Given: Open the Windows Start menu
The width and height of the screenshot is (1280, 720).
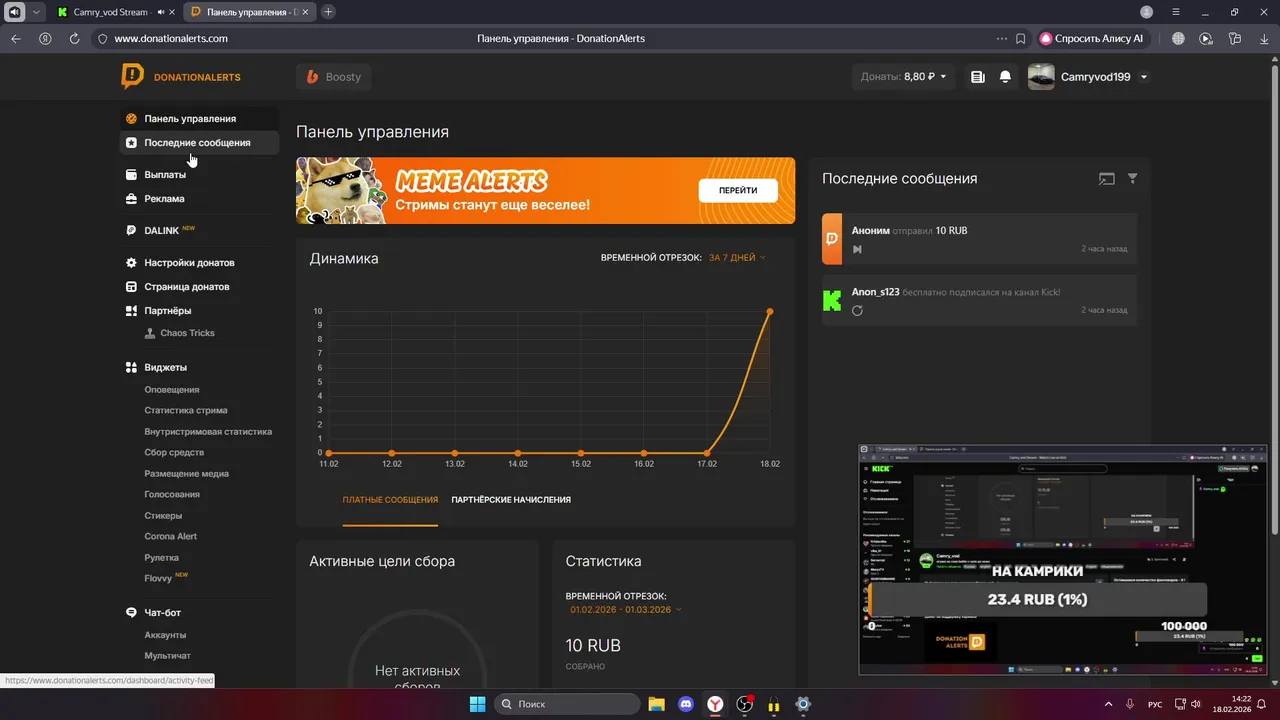Looking at the screenshot, I should (x=477, y=704).
